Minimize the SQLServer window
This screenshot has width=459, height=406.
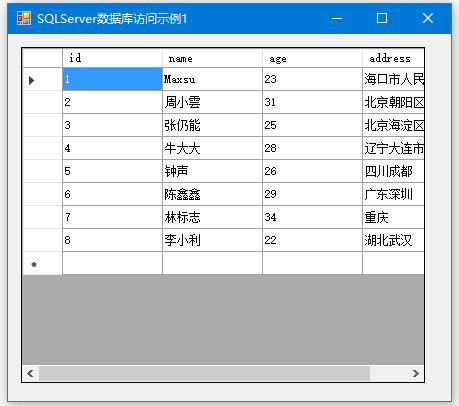pos(337,18)
